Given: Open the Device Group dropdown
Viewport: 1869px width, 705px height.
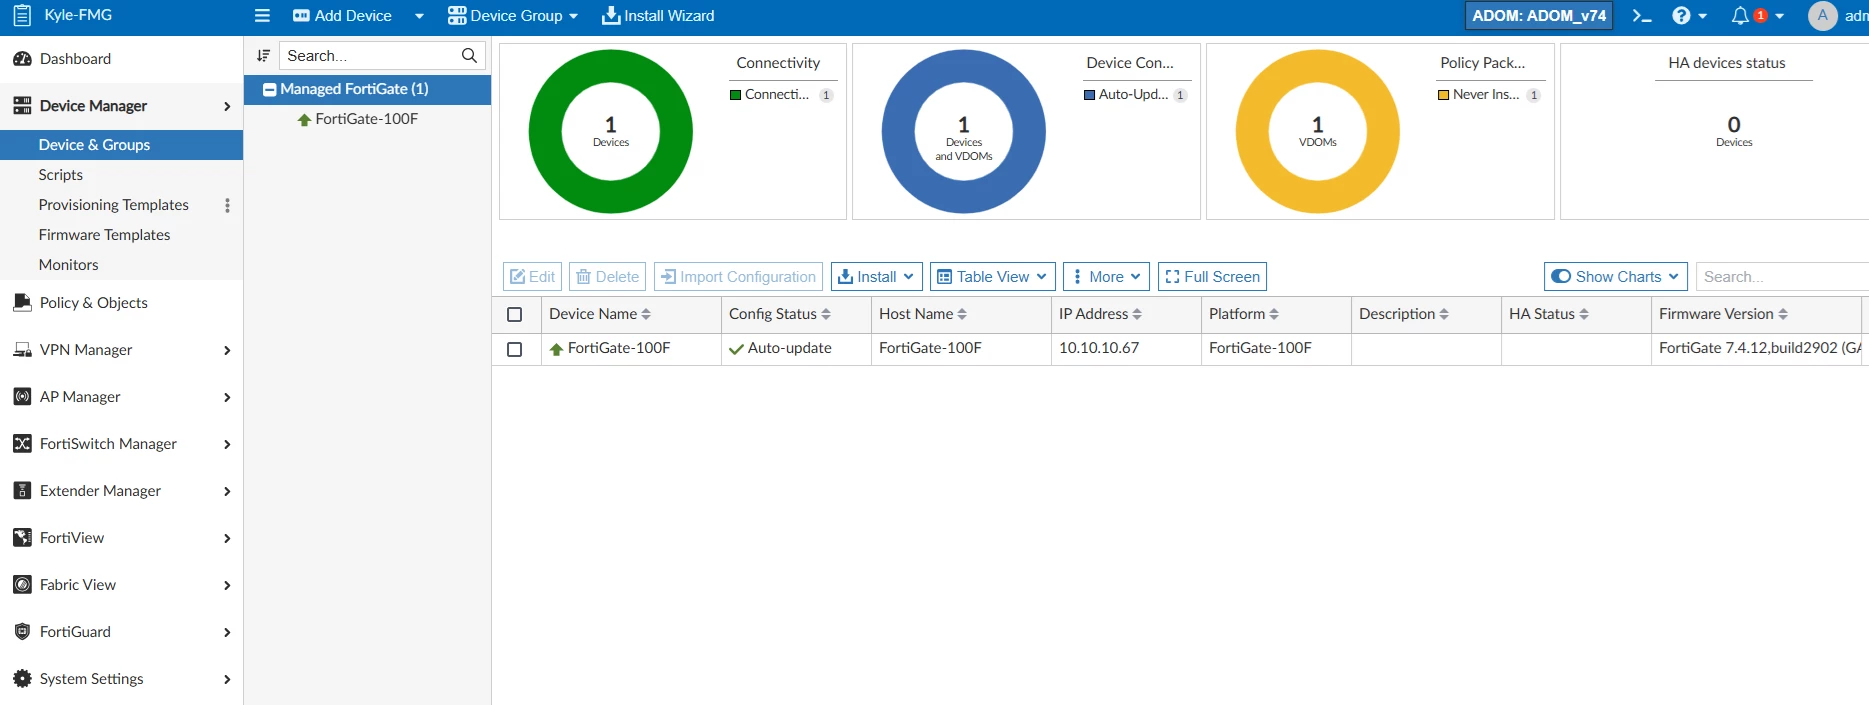Looking at the screenshot, I should [513, 16].
